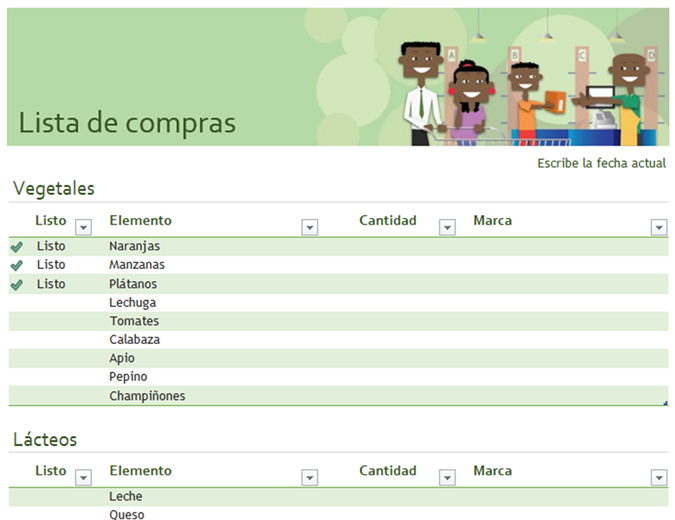Click the shoppers illustration in the banner
The height and width of the screenshot is (520, 675).
coord(527,93)
